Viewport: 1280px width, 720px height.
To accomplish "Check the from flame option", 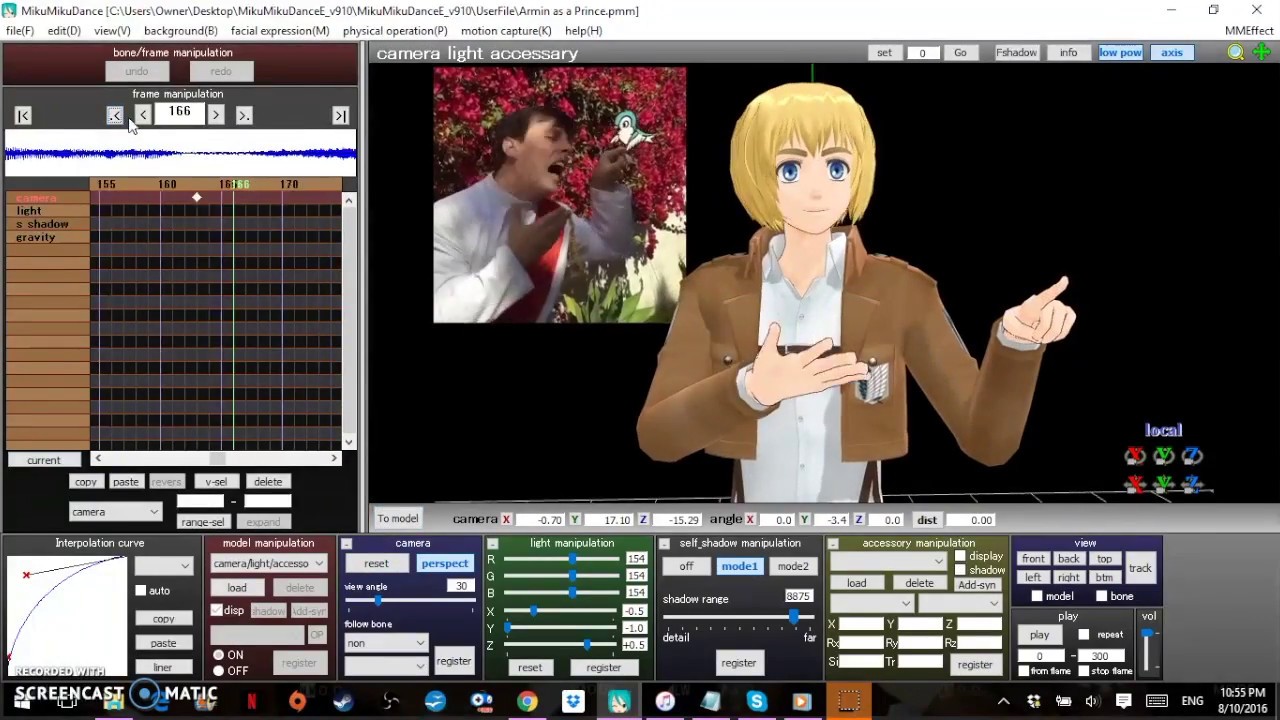I will coord(1023,671).
